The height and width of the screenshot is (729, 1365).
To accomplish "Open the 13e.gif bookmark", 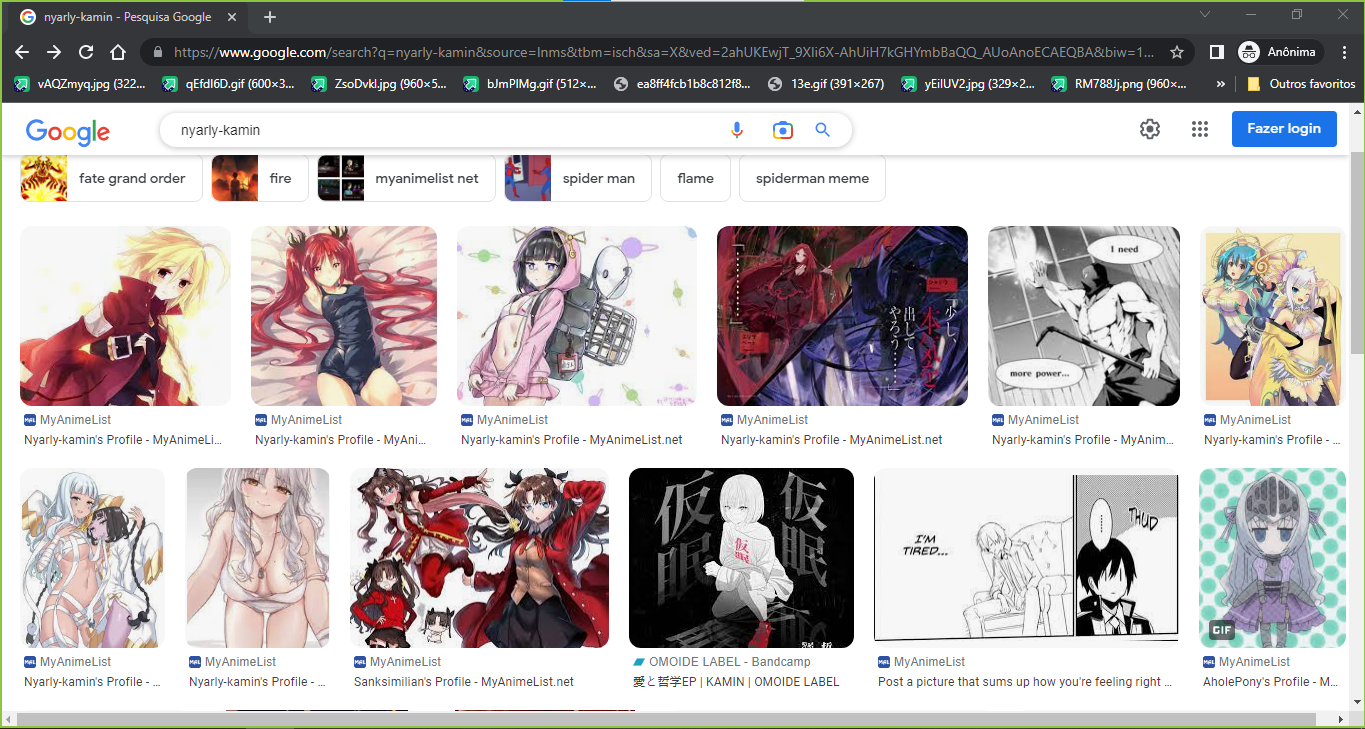I will [826, 84].
